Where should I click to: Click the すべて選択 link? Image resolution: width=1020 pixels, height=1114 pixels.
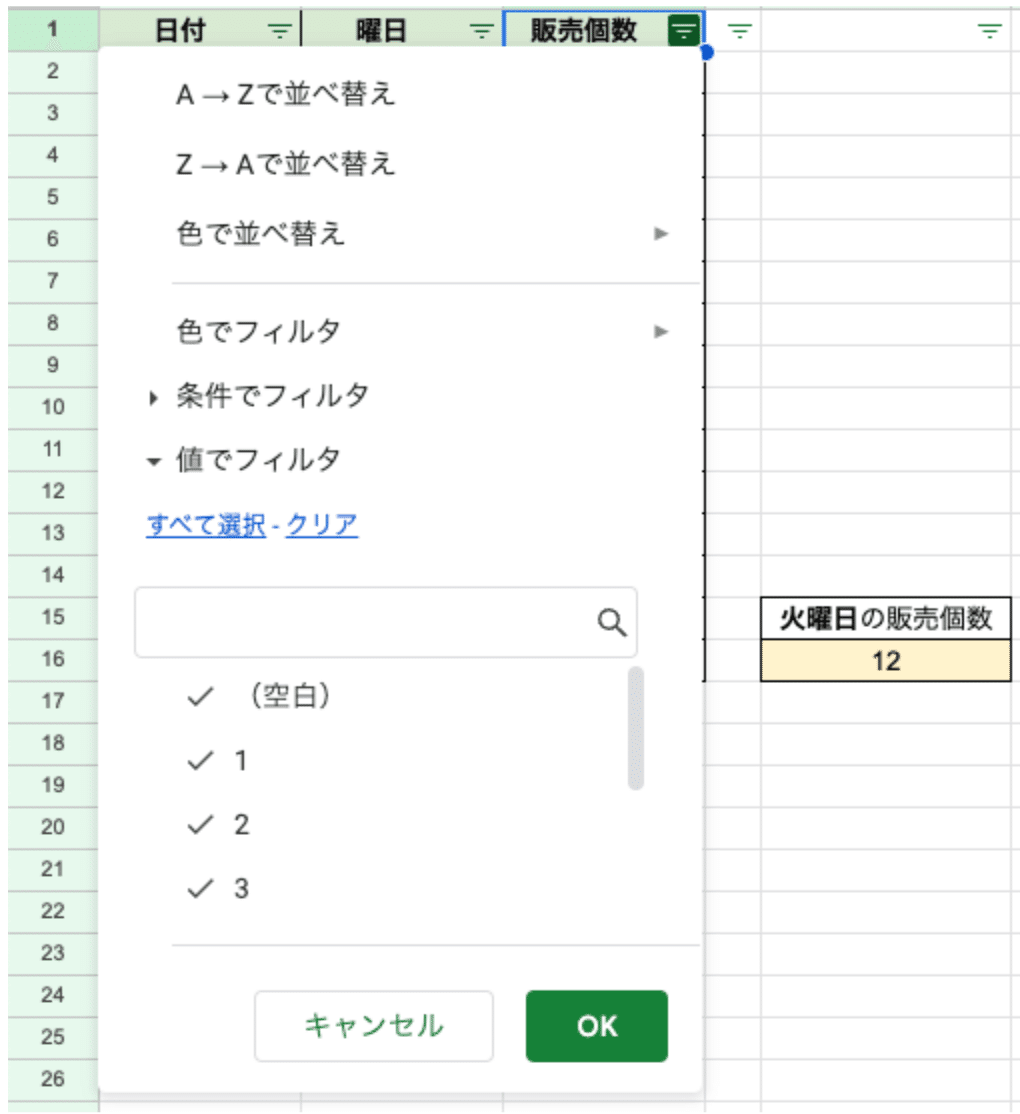coord(206,525)
